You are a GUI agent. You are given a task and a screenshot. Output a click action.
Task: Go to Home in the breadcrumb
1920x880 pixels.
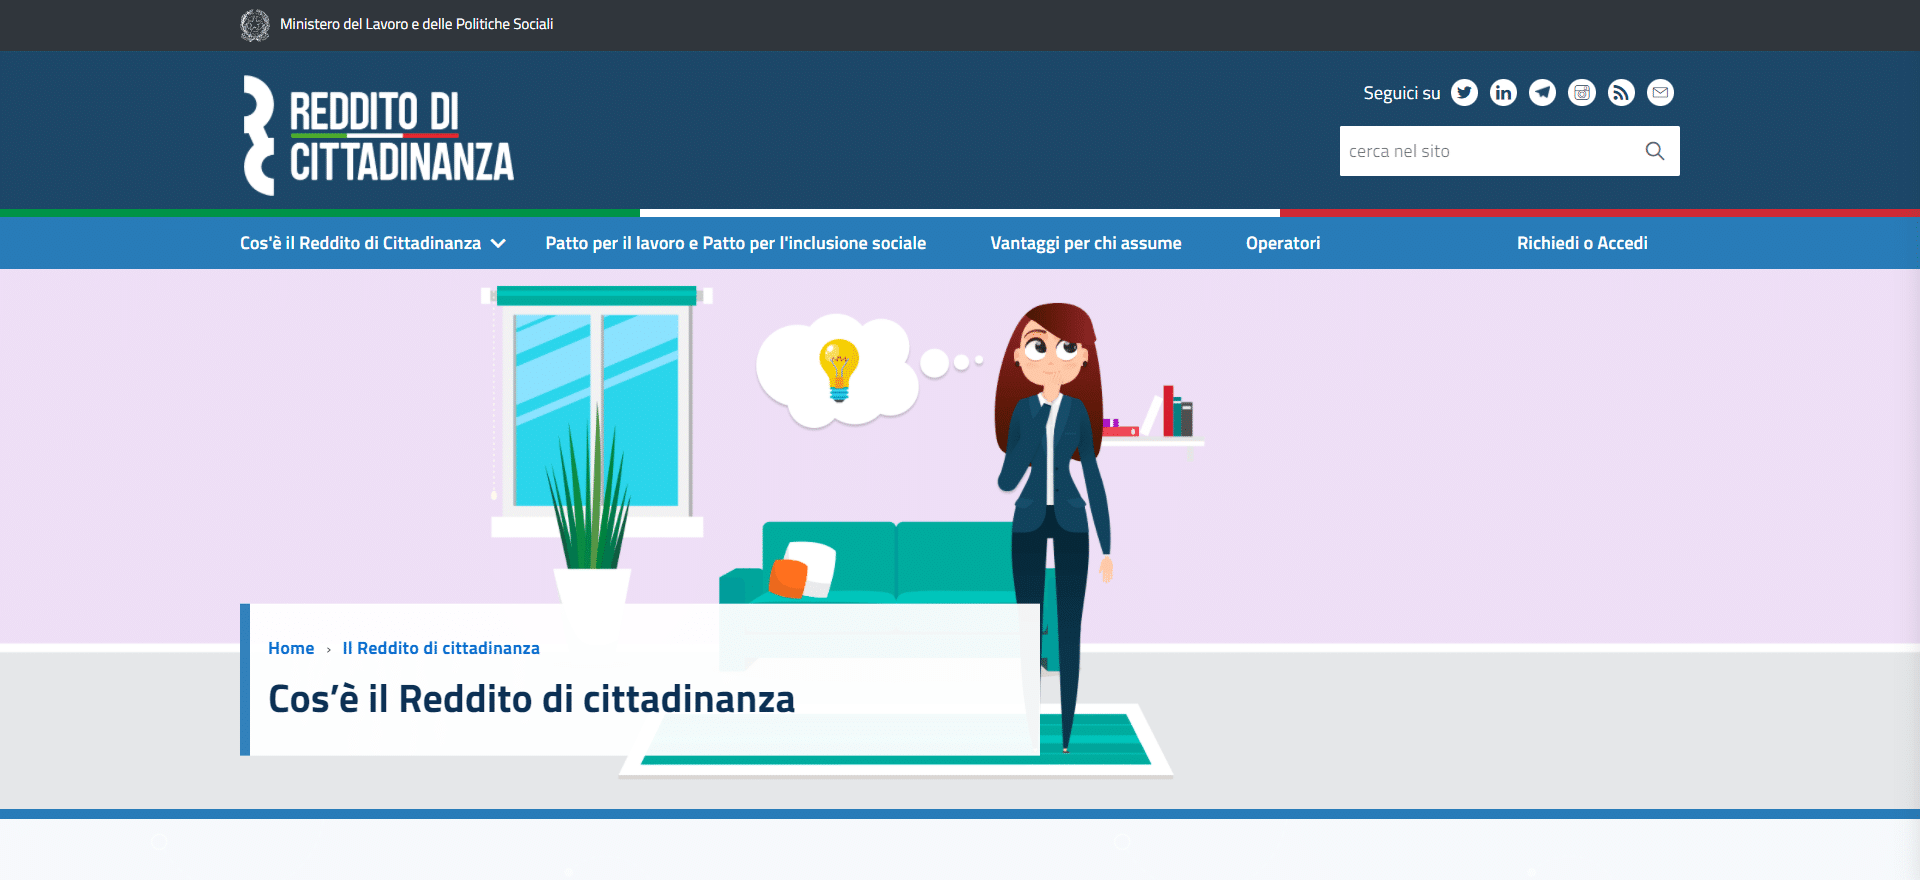click(x=291, y=648)
